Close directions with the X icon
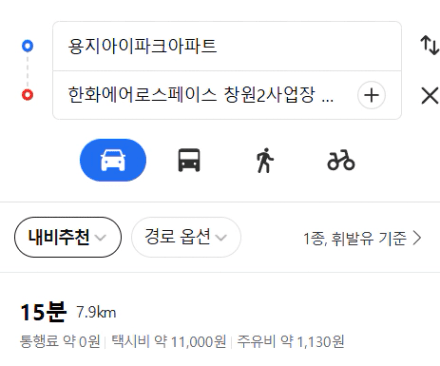This screenshot has height=366, width=440. [430, 96]
